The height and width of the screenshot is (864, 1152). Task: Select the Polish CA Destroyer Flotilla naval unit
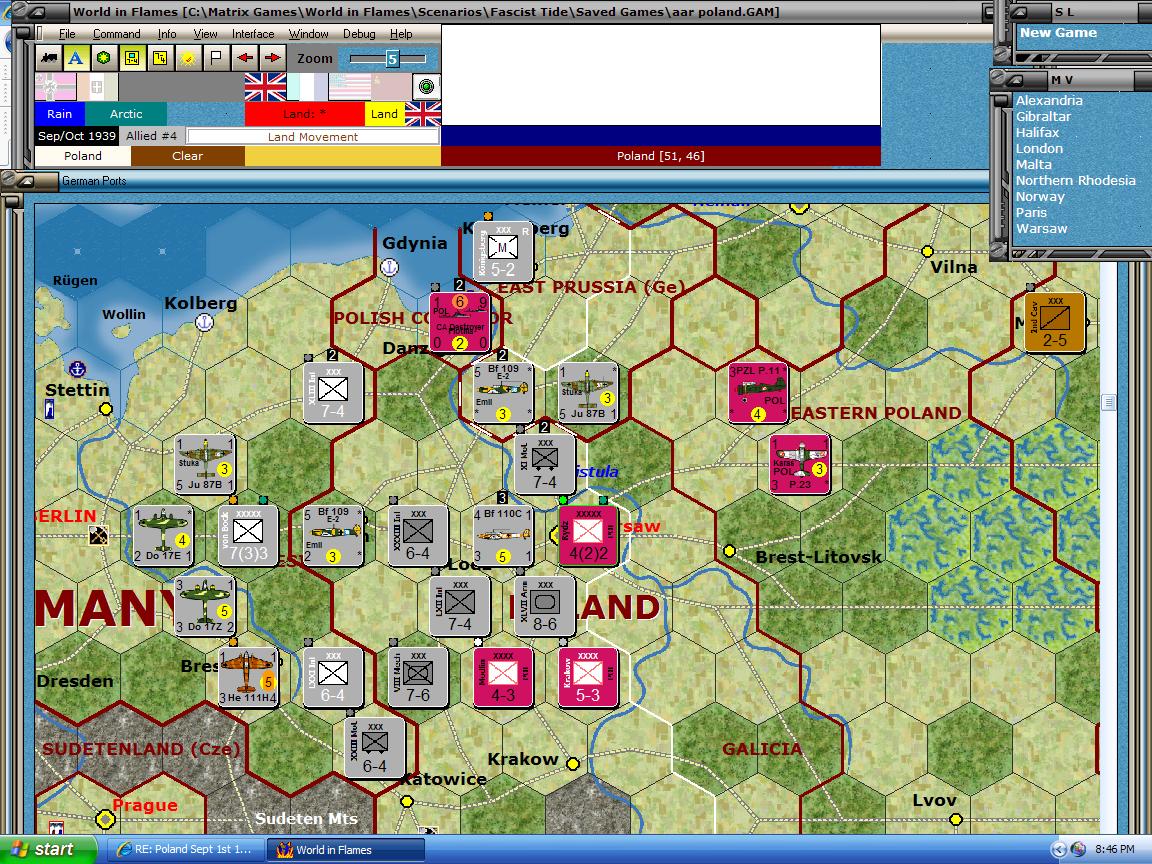pyautogui.click(x=460, y=322)
